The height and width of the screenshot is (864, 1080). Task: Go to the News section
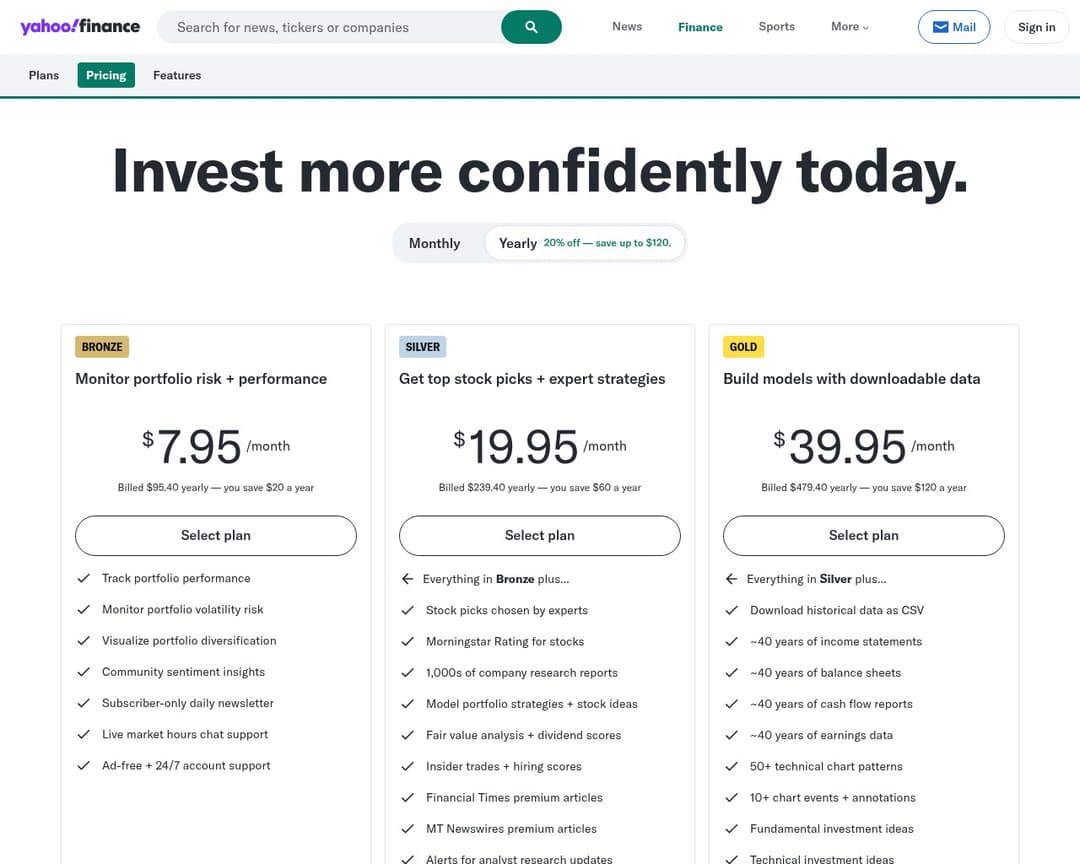(627, 27)
